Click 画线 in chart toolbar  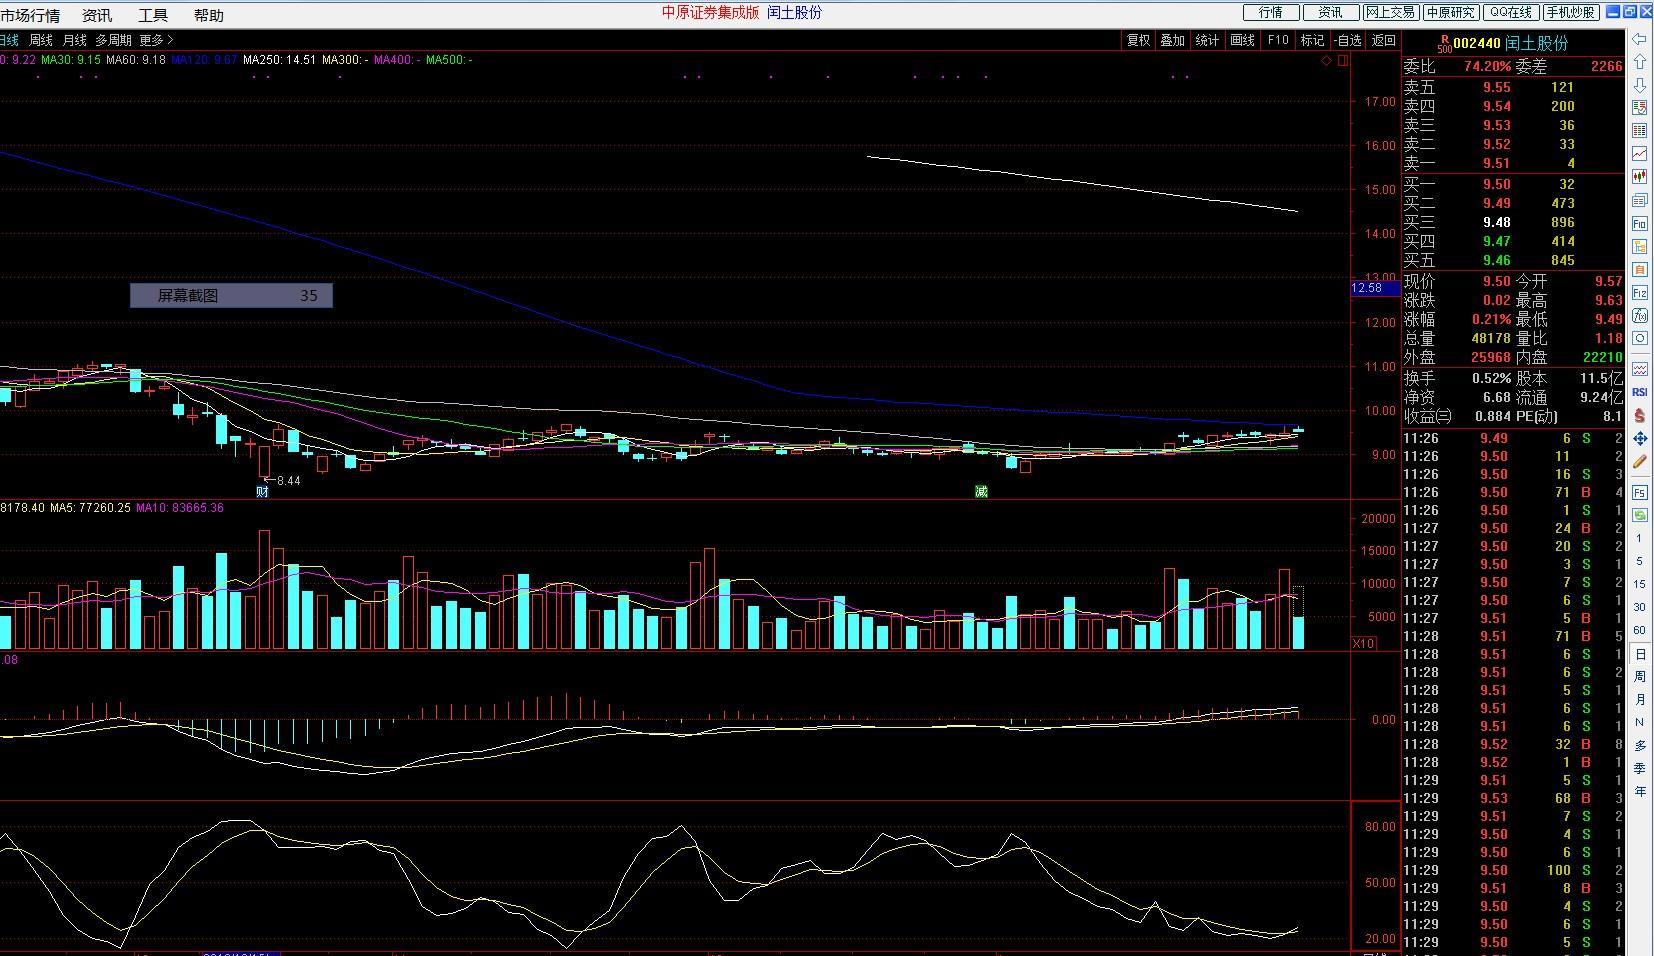[1242, 40]
